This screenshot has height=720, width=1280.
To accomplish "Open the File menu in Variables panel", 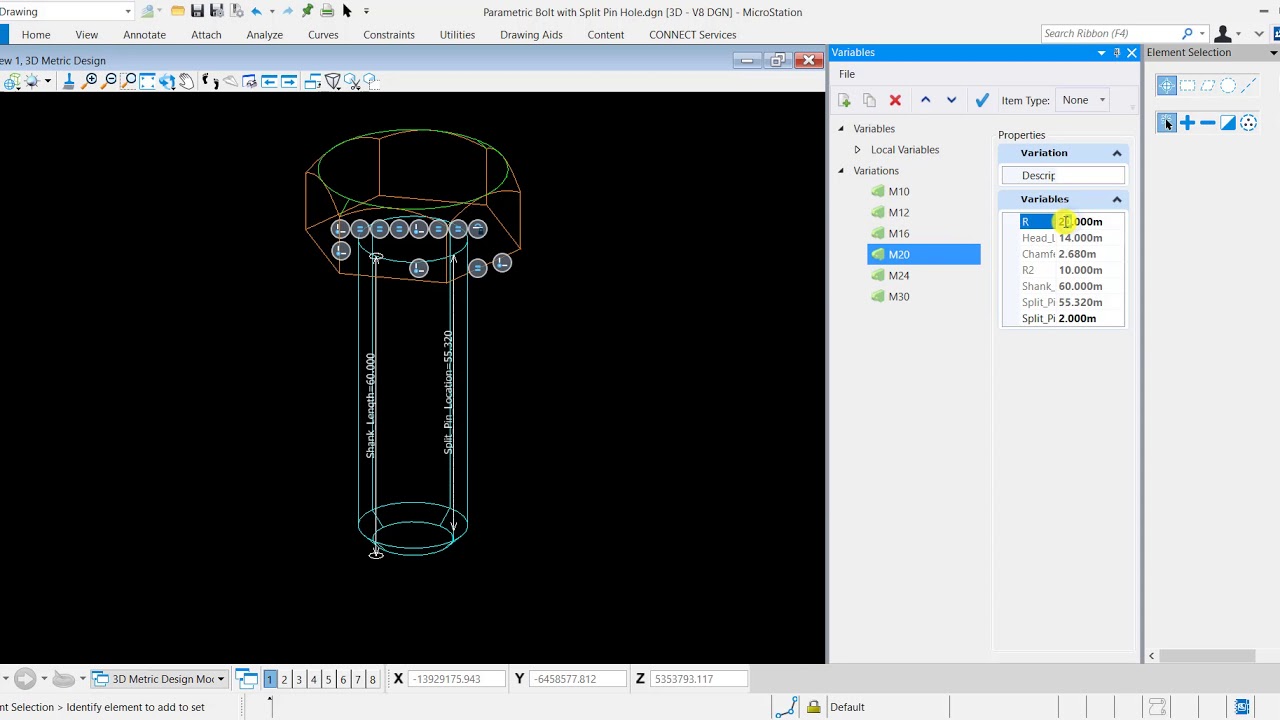I will pyautogui.click(x=847, y=74).
